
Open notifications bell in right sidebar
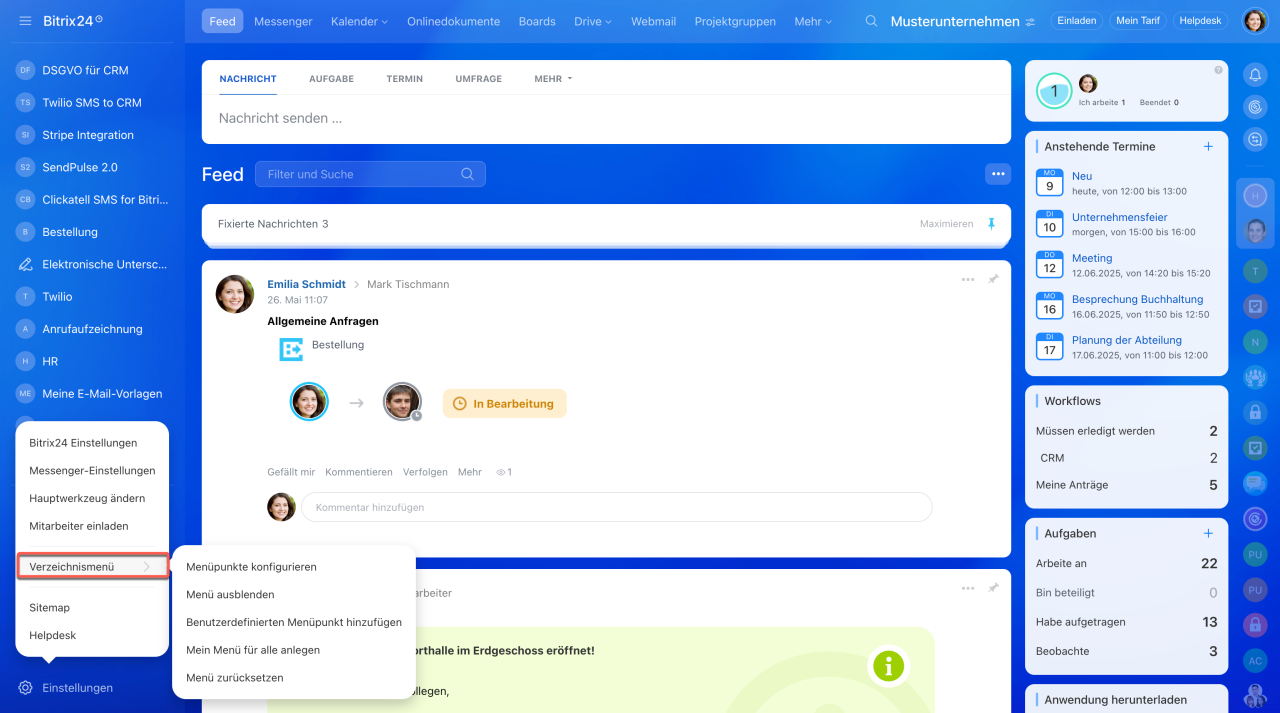tap(1255, 73)
